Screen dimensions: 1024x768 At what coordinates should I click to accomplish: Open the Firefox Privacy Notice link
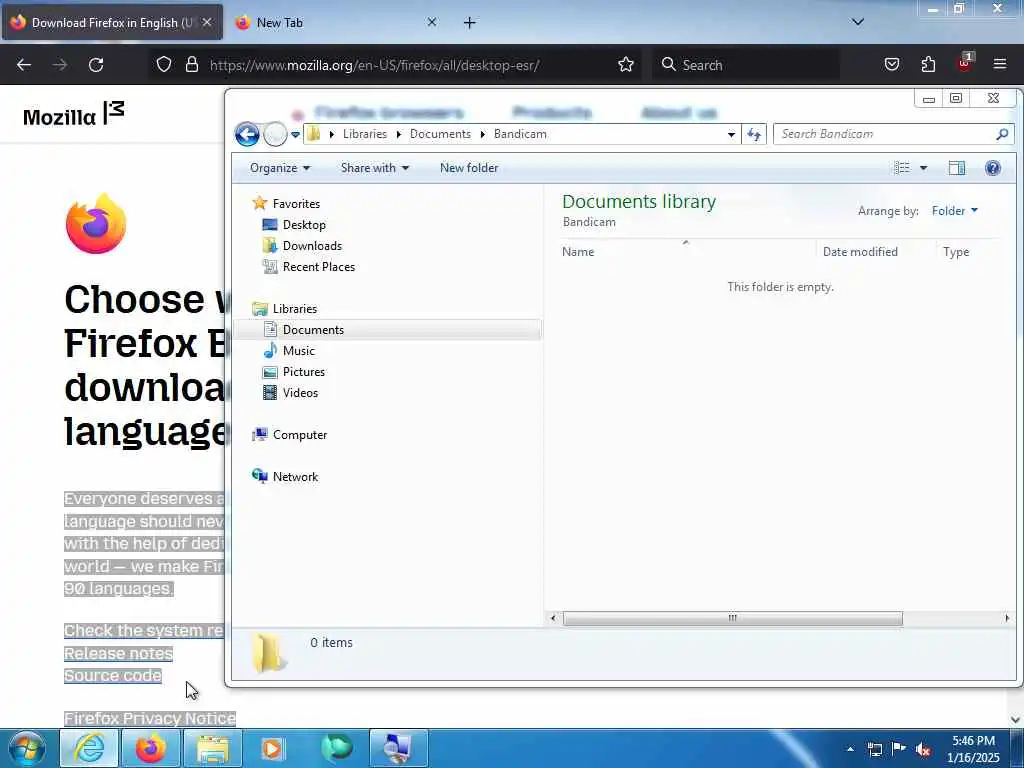150,718
